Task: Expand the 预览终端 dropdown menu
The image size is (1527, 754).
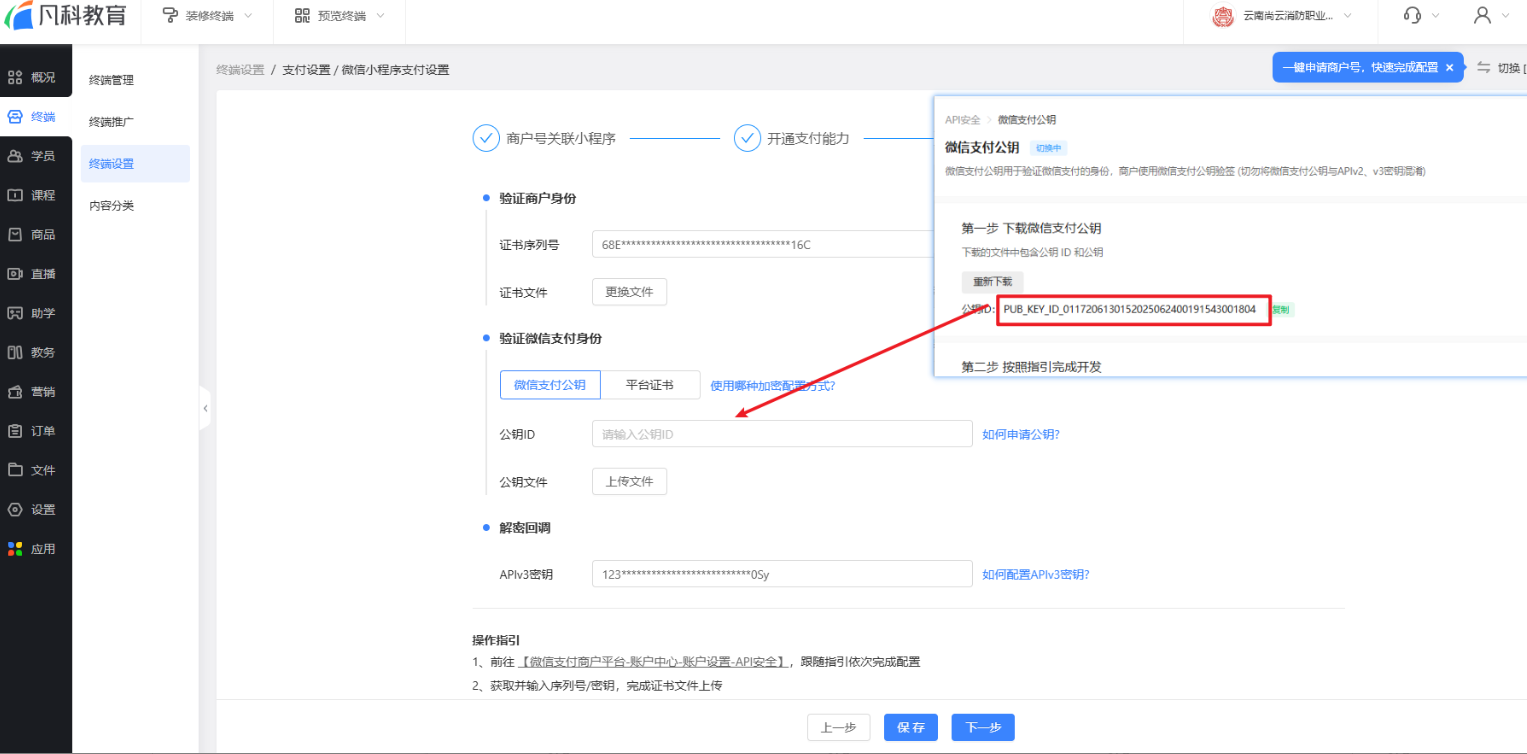Action: pyautogui.click(x=340, y=16)
